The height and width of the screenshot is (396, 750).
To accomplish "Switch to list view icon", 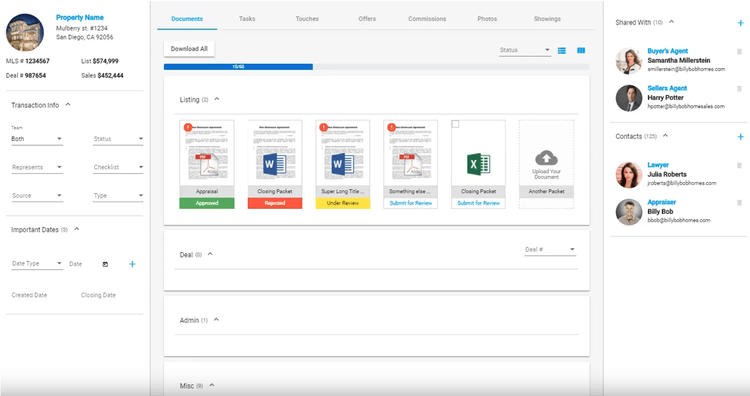I will [x=562, y=50].
